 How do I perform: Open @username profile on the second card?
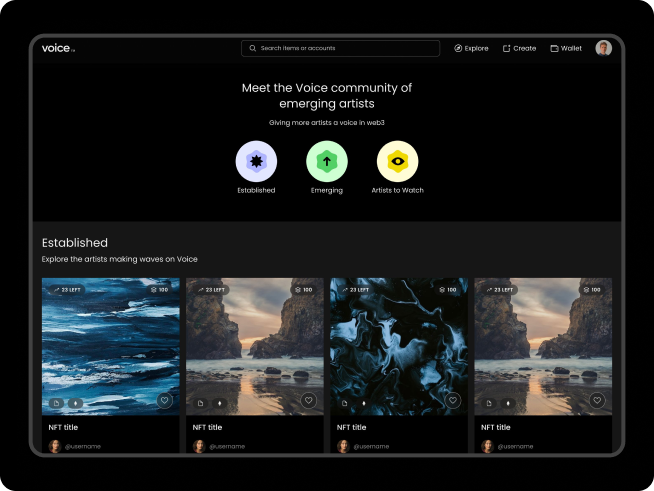click(x=225, y=446)
